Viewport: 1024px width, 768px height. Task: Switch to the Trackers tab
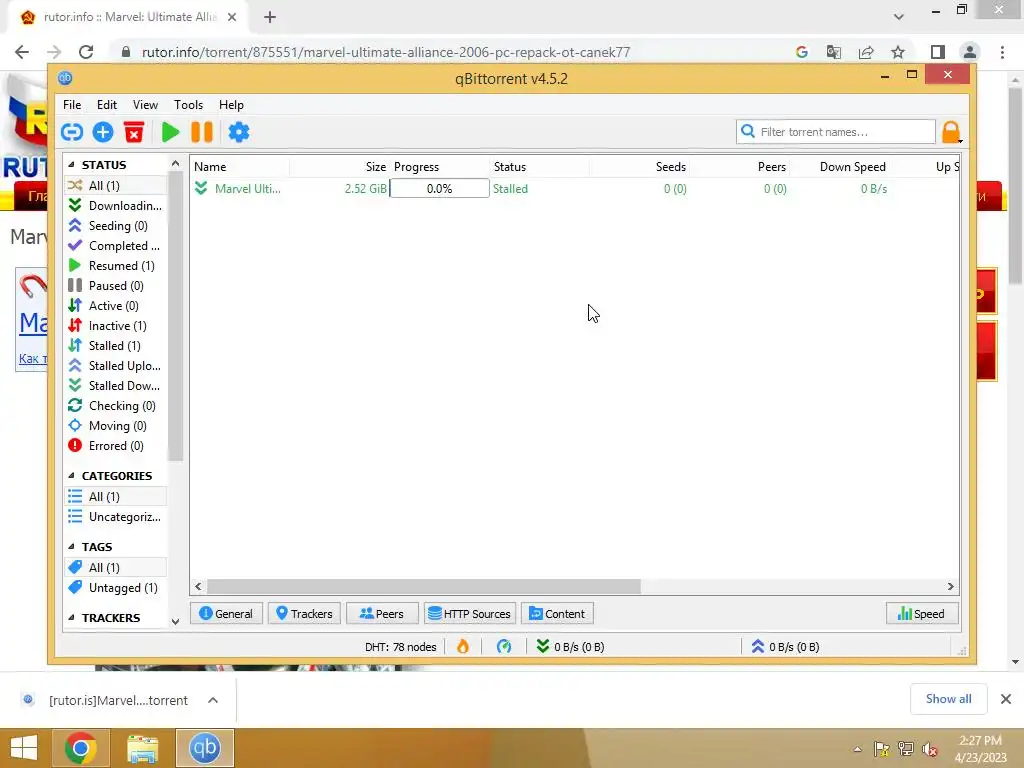click(304, 614)
